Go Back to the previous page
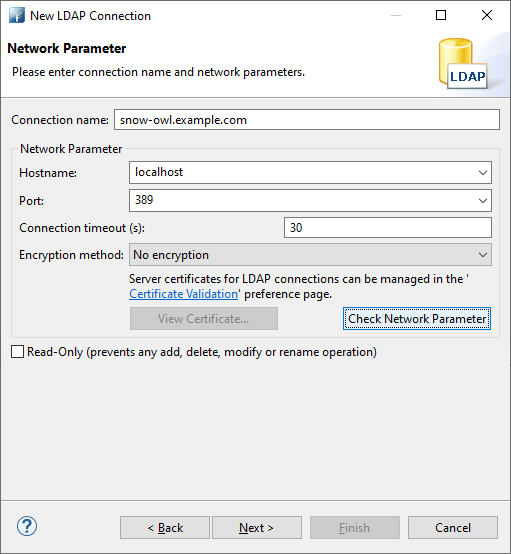This screenshot has height=554, width=511. pos(165,528)
